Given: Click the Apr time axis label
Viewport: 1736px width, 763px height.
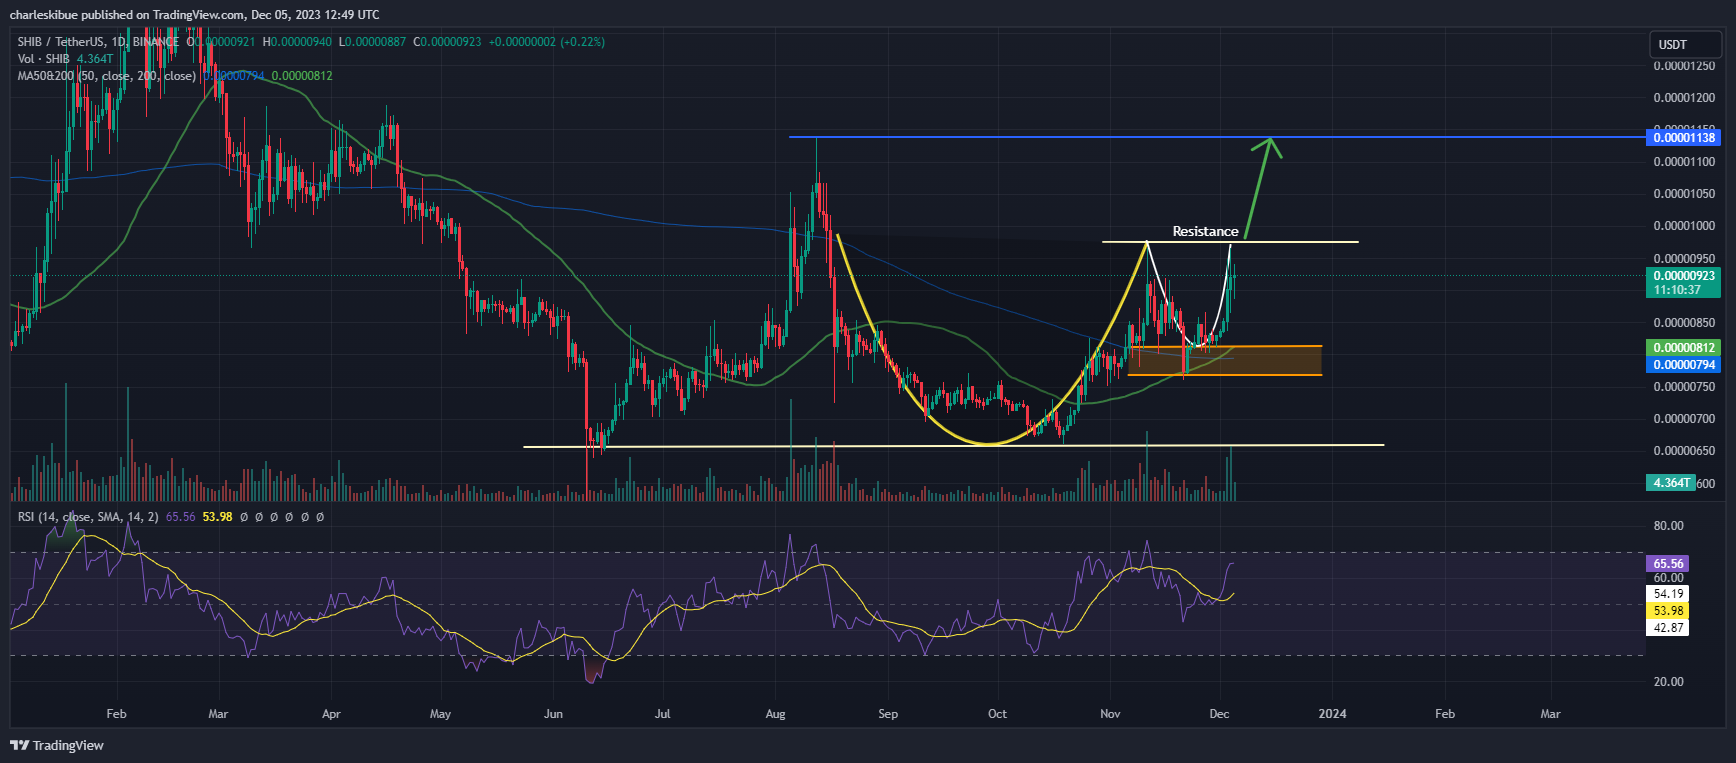Looking at the screenshot, I should (331, 714).
